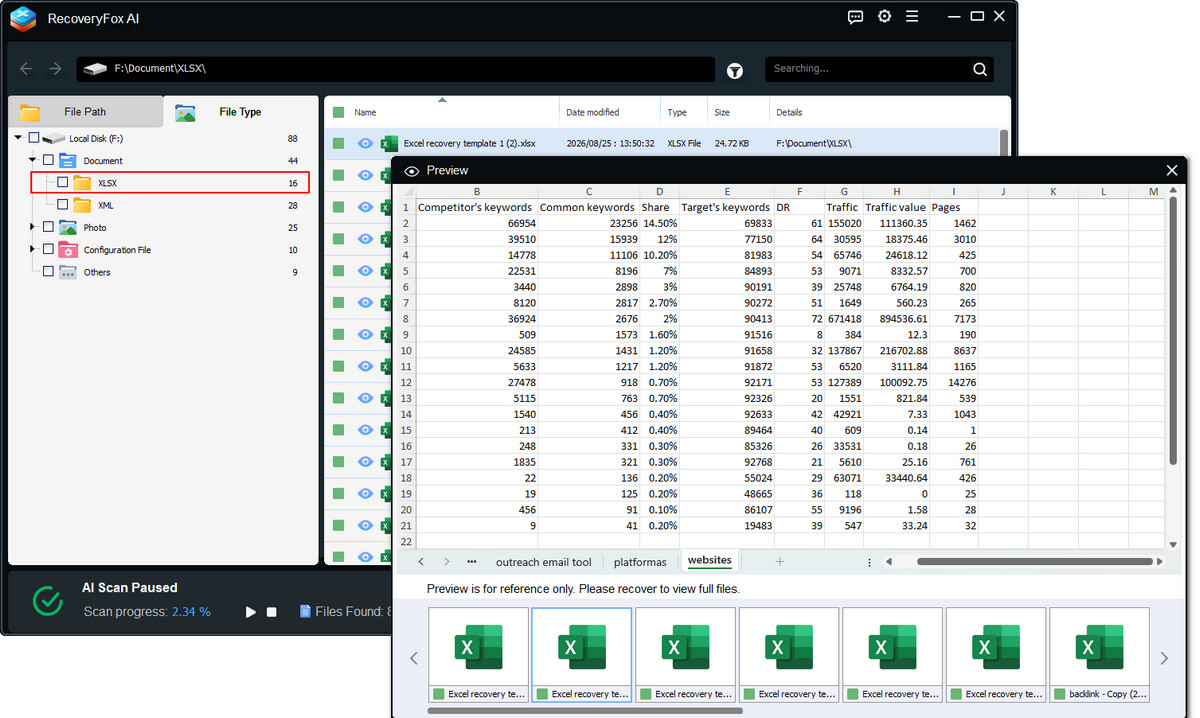Collapse the Document tree node

pyautogui.click(x=33, y=160)
